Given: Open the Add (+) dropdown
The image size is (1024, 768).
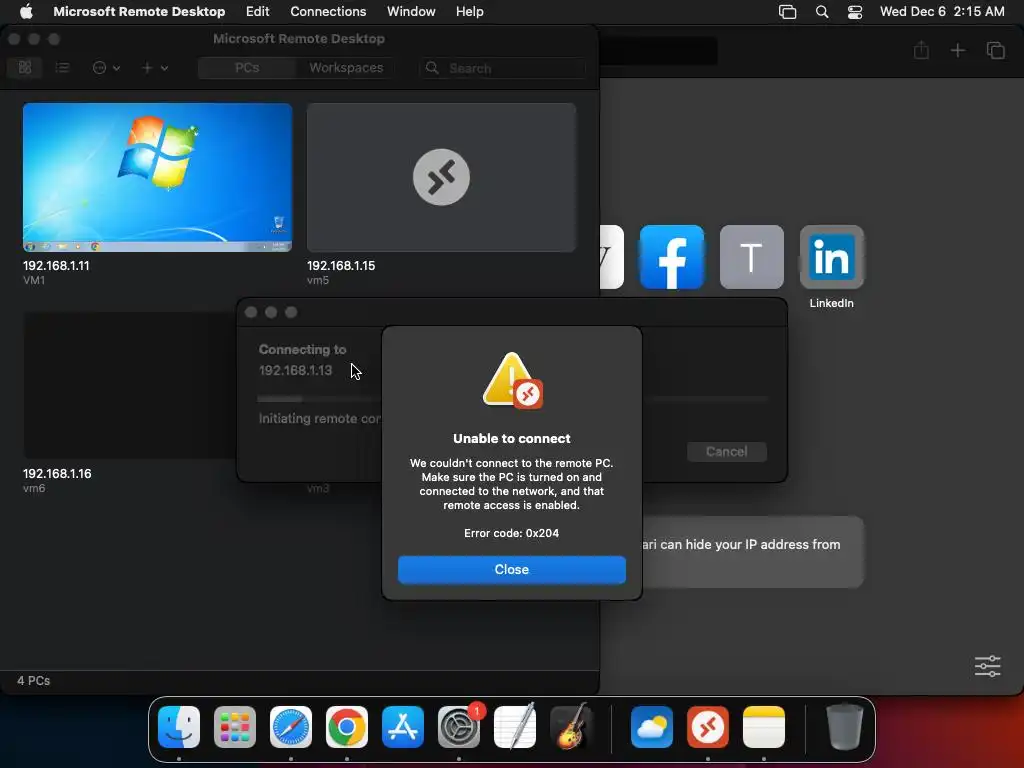Looking at the screenshot, I should click(154, 67).
